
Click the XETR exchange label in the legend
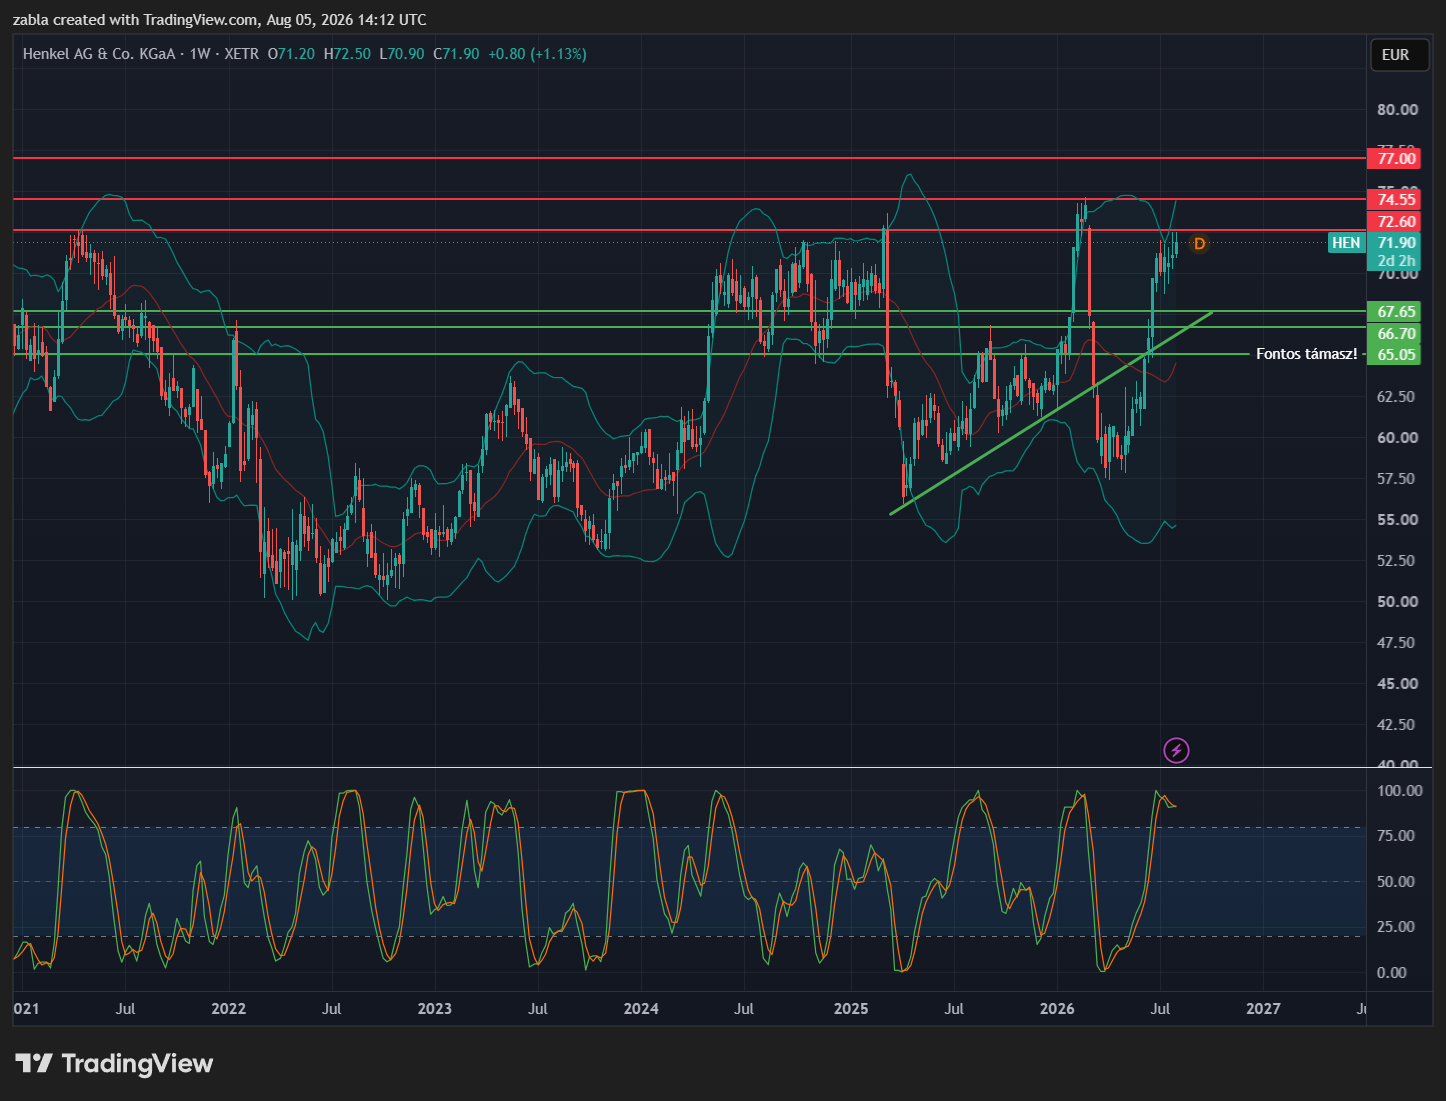point(242,54)
